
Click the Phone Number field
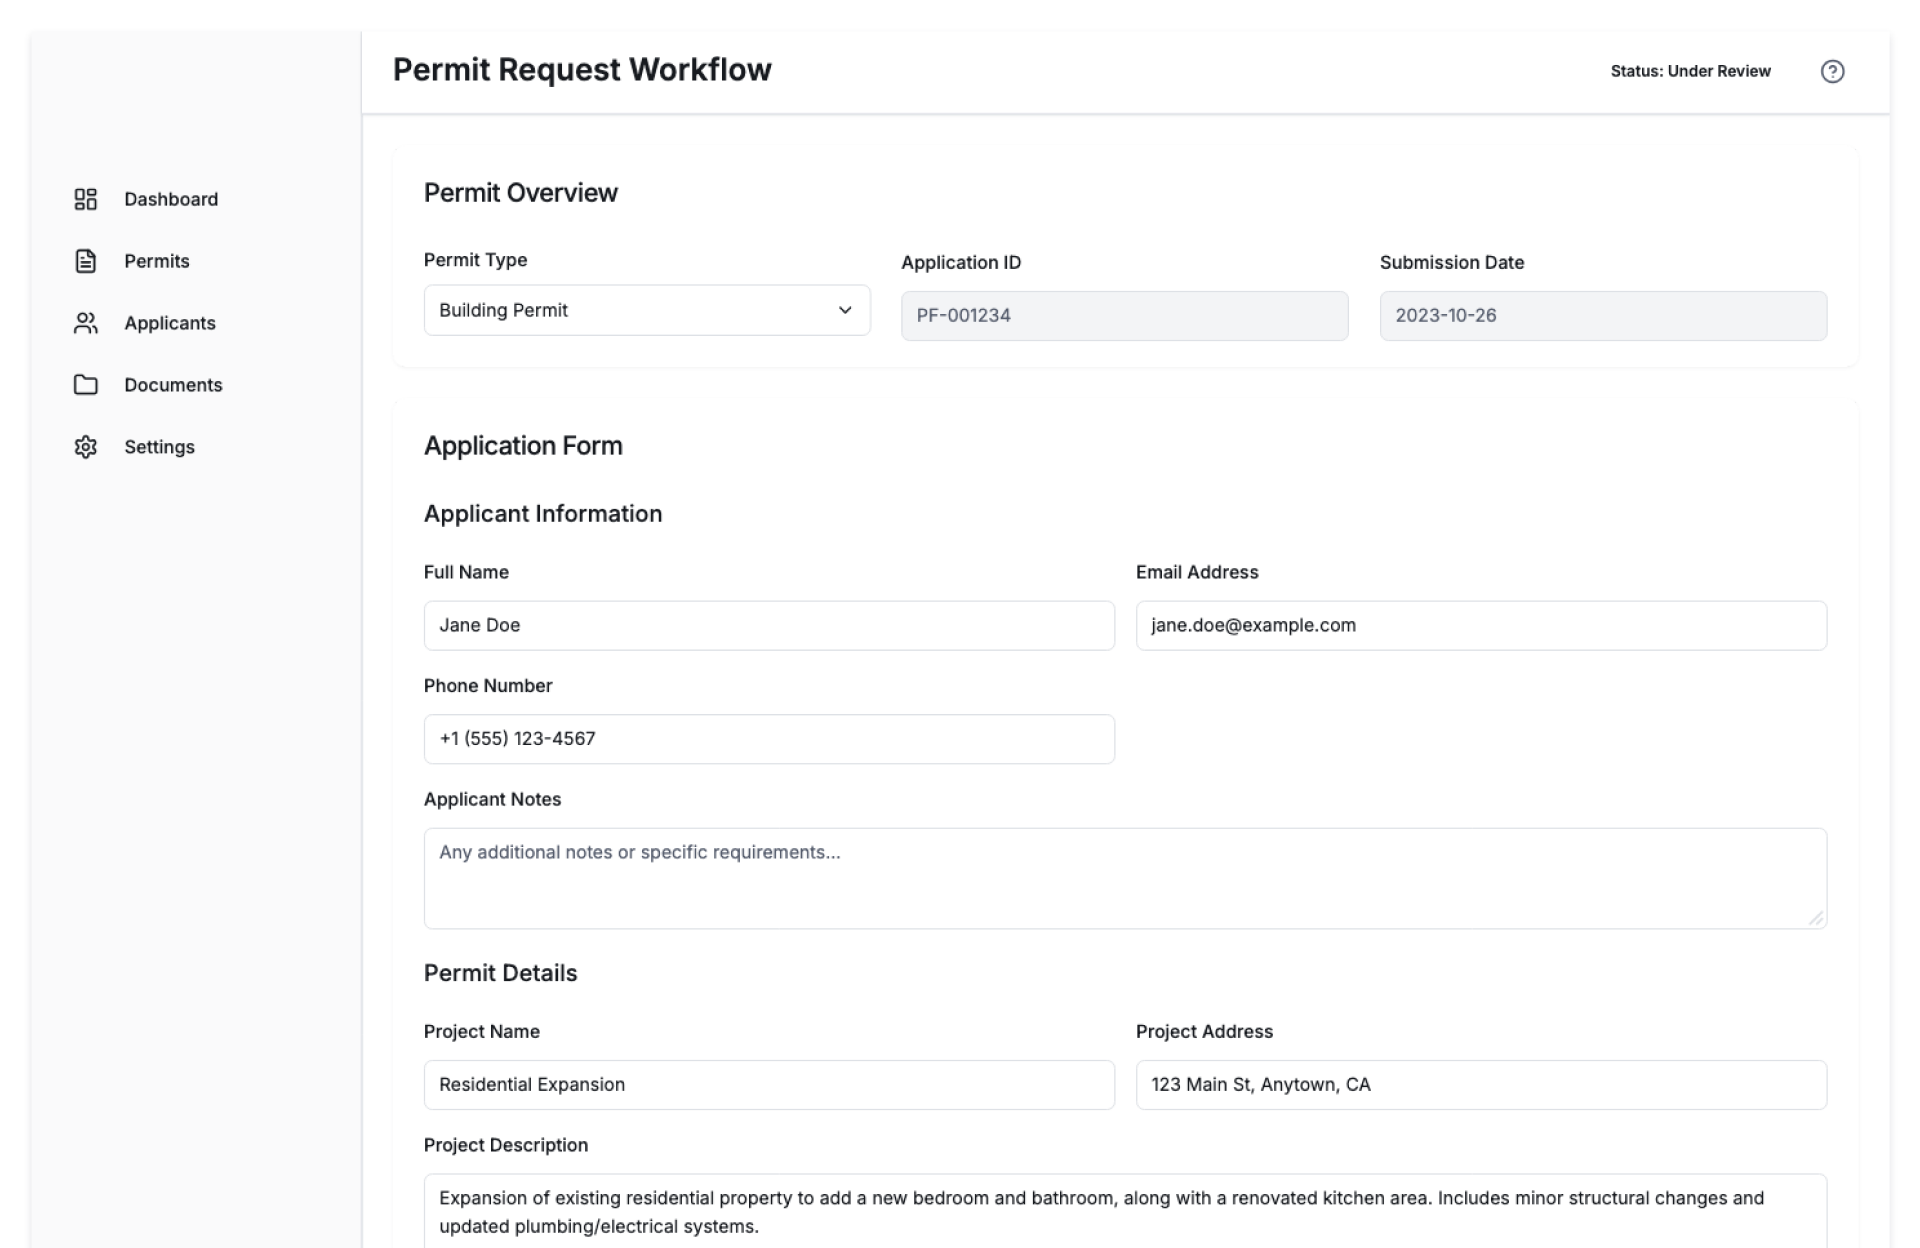point(768,739)
